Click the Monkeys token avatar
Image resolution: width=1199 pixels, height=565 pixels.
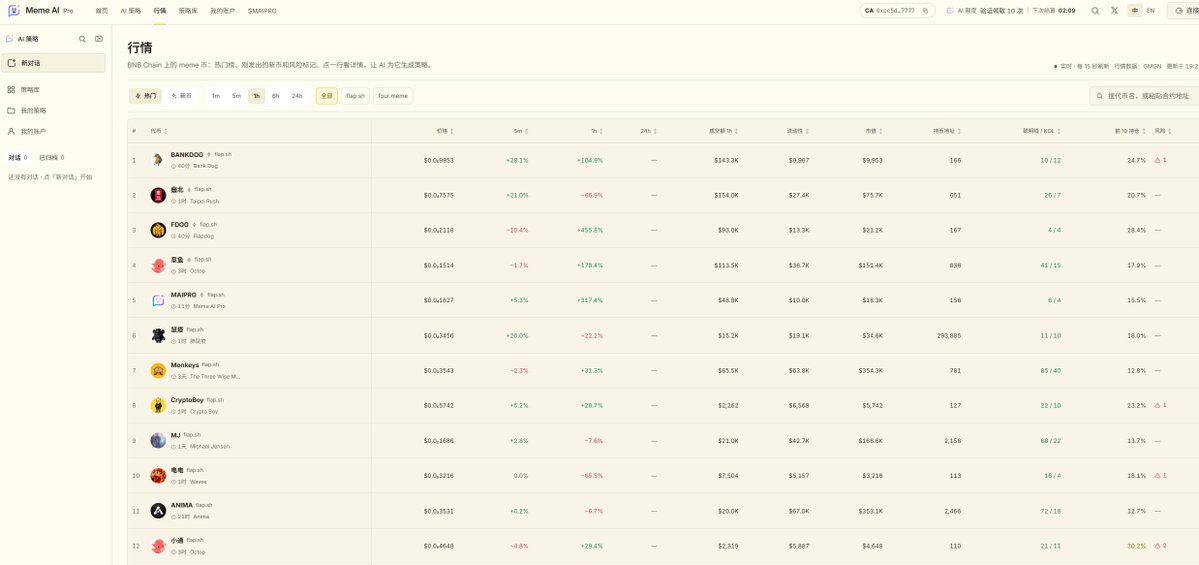pyautogui.click(x=158, y=370)
